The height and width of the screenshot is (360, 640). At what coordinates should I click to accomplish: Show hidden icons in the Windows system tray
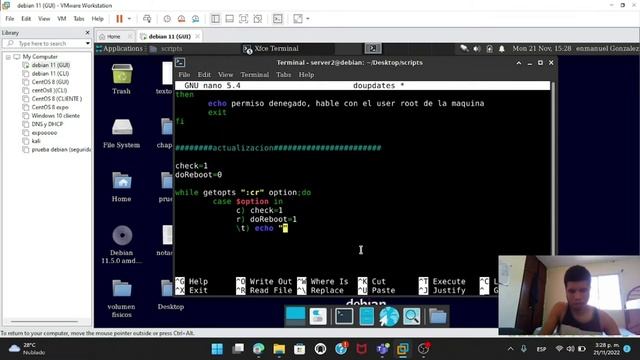pos(511,349)
